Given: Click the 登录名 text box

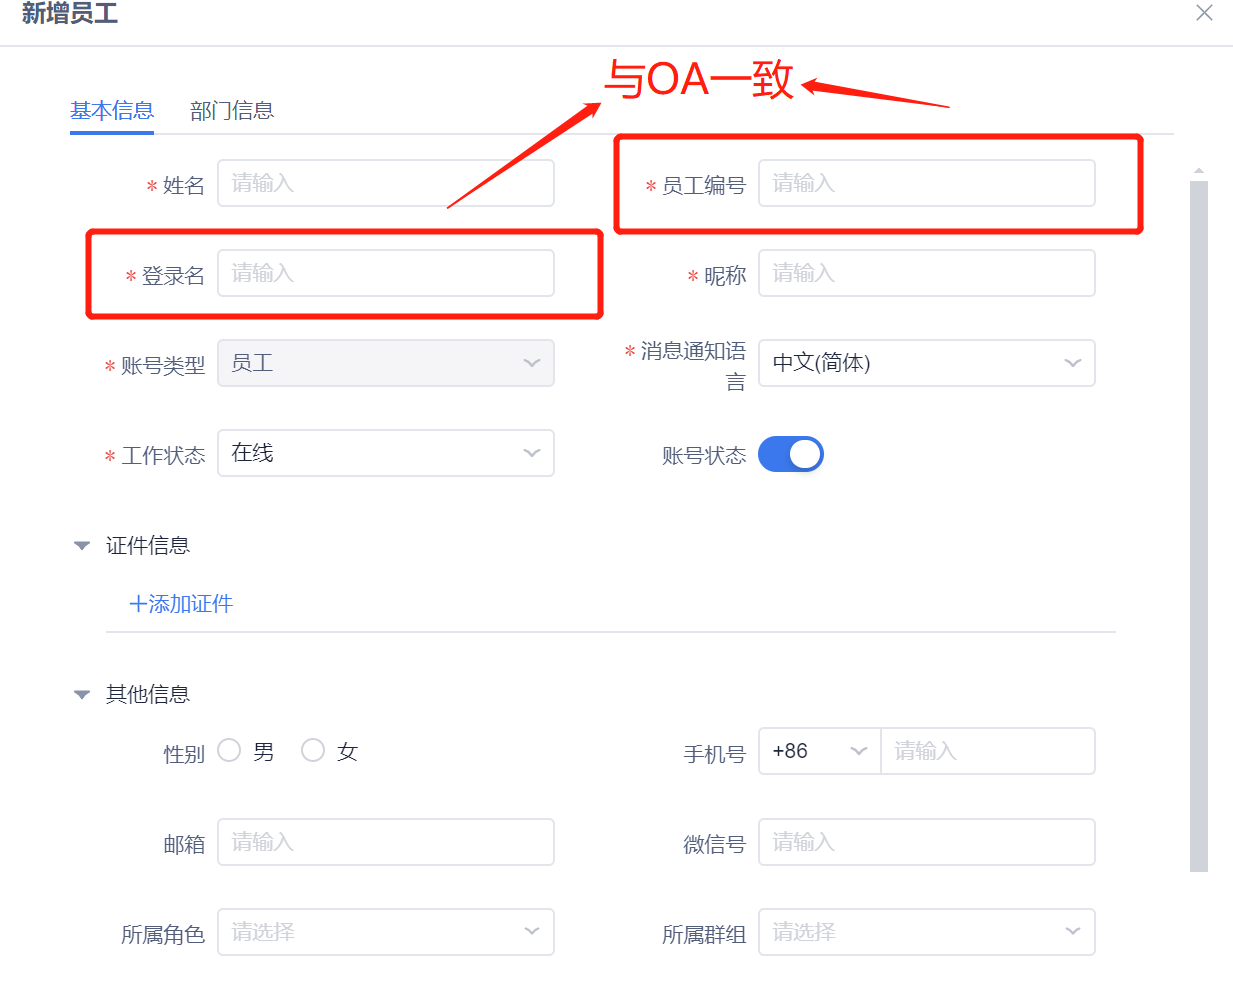Looking at the screenshot, I should tap(385, 273).
